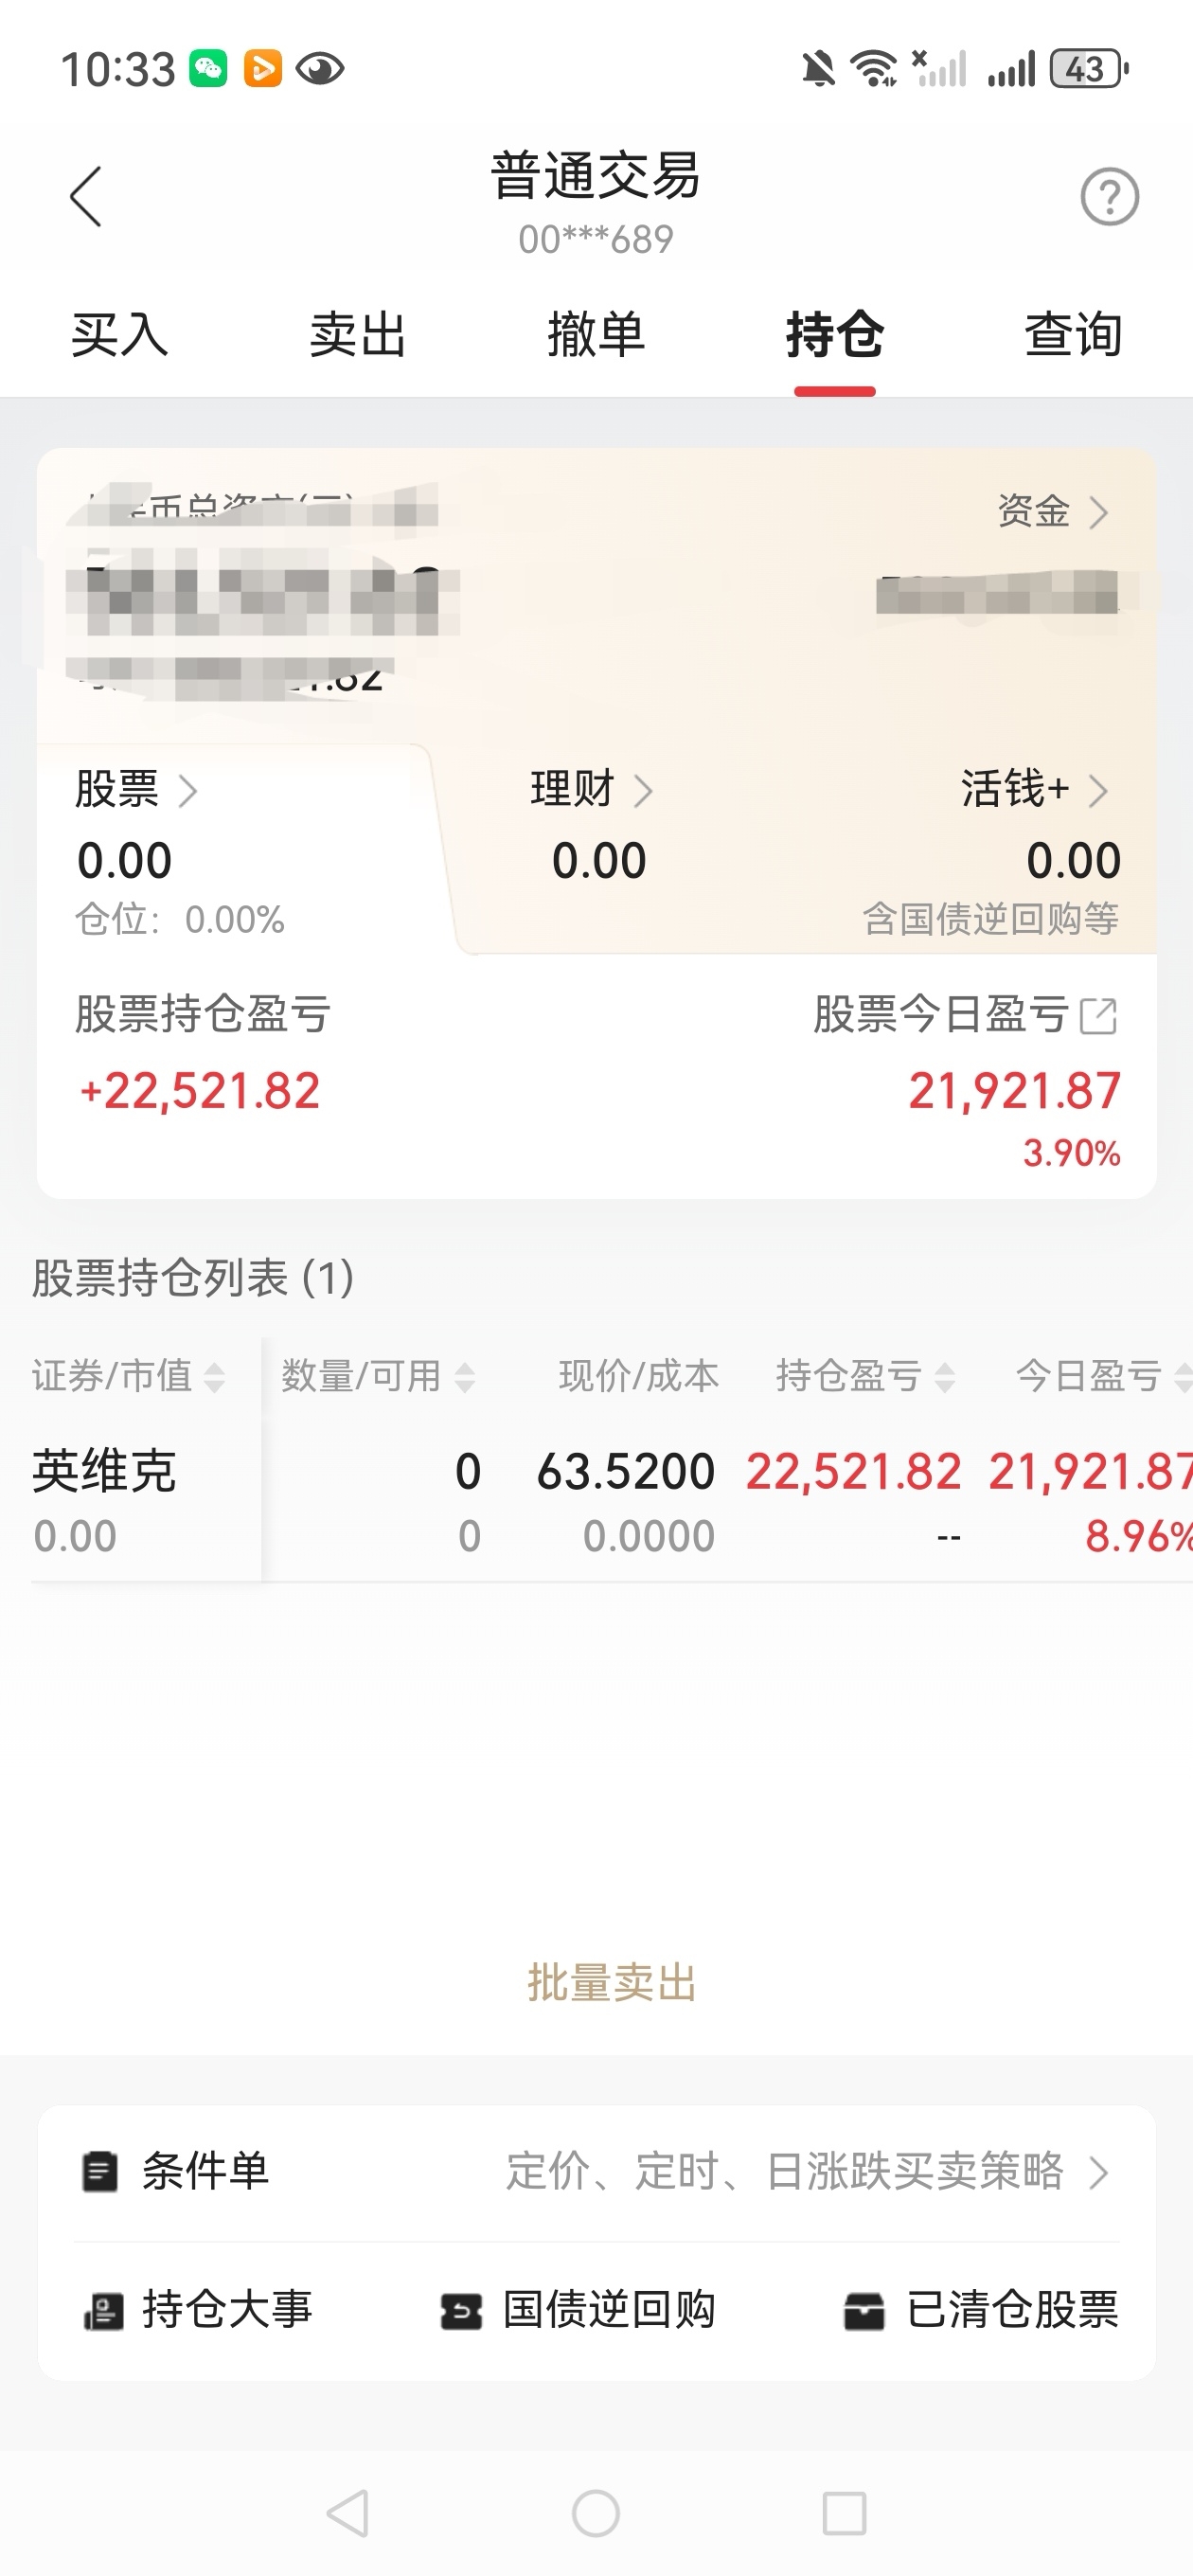Open the help question mark icon
The image size is (1193, 2576).
[x=1109, y=197]
